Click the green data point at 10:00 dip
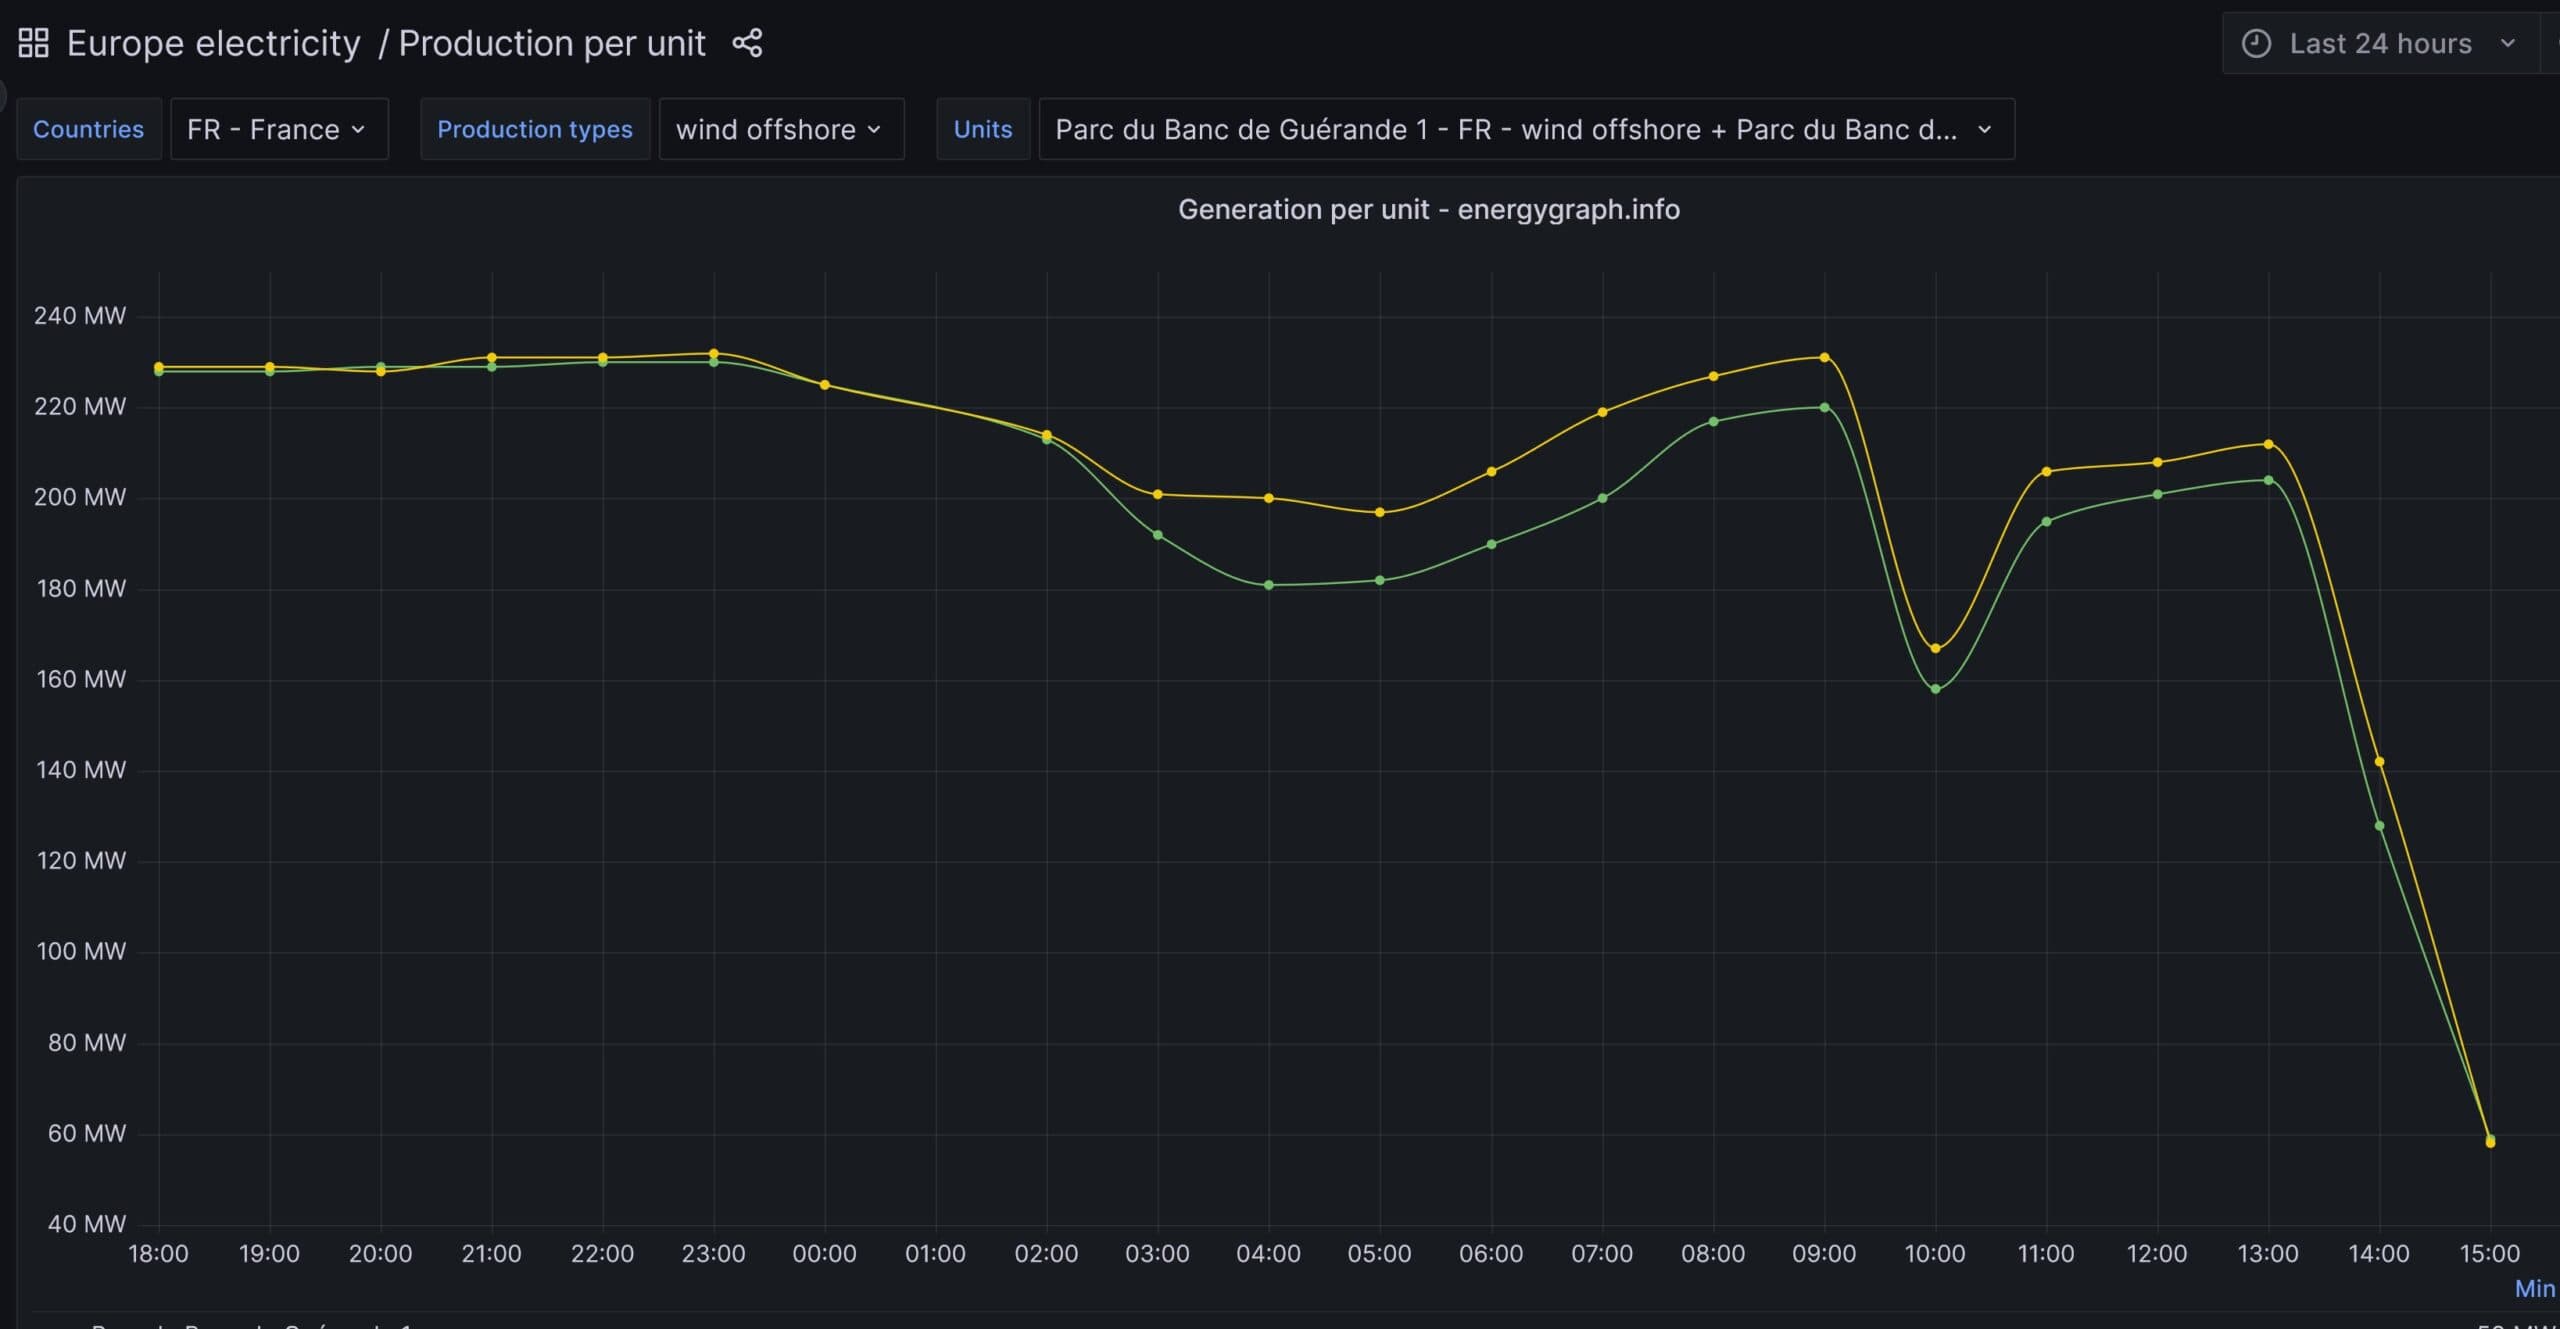Image resolution: width=2560 pixels, height=1329 pixels. 1935,689
